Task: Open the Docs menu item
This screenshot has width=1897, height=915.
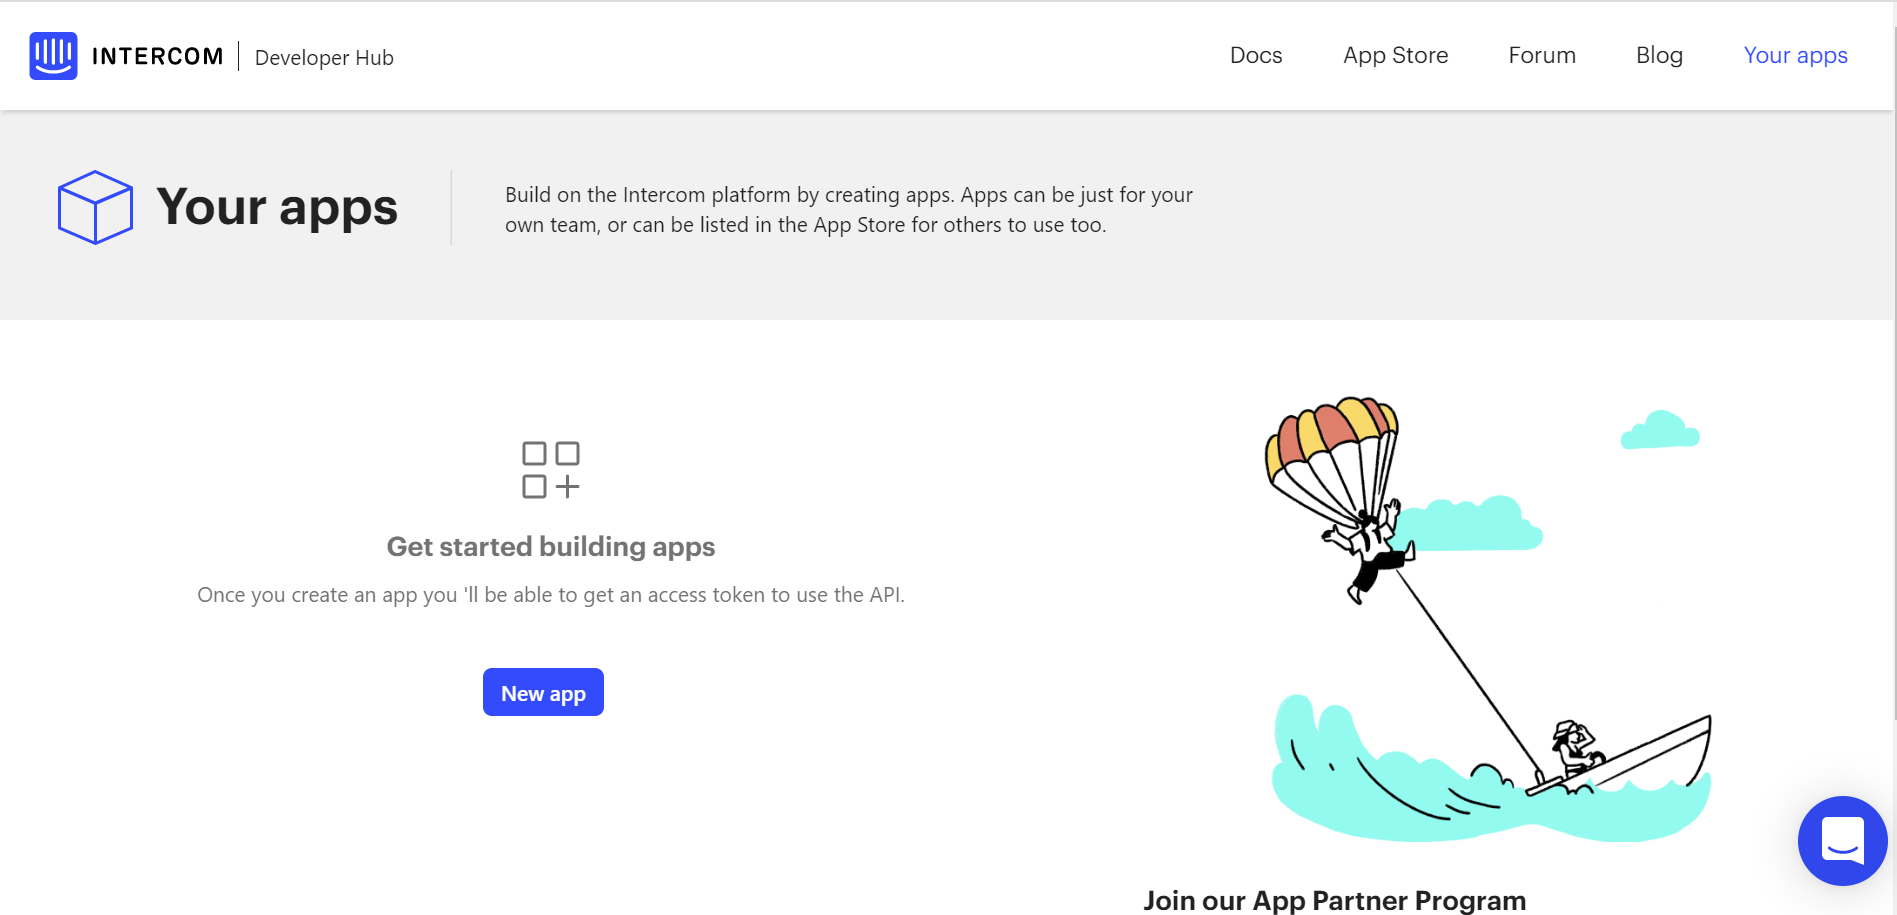Action: (1256, 56)
